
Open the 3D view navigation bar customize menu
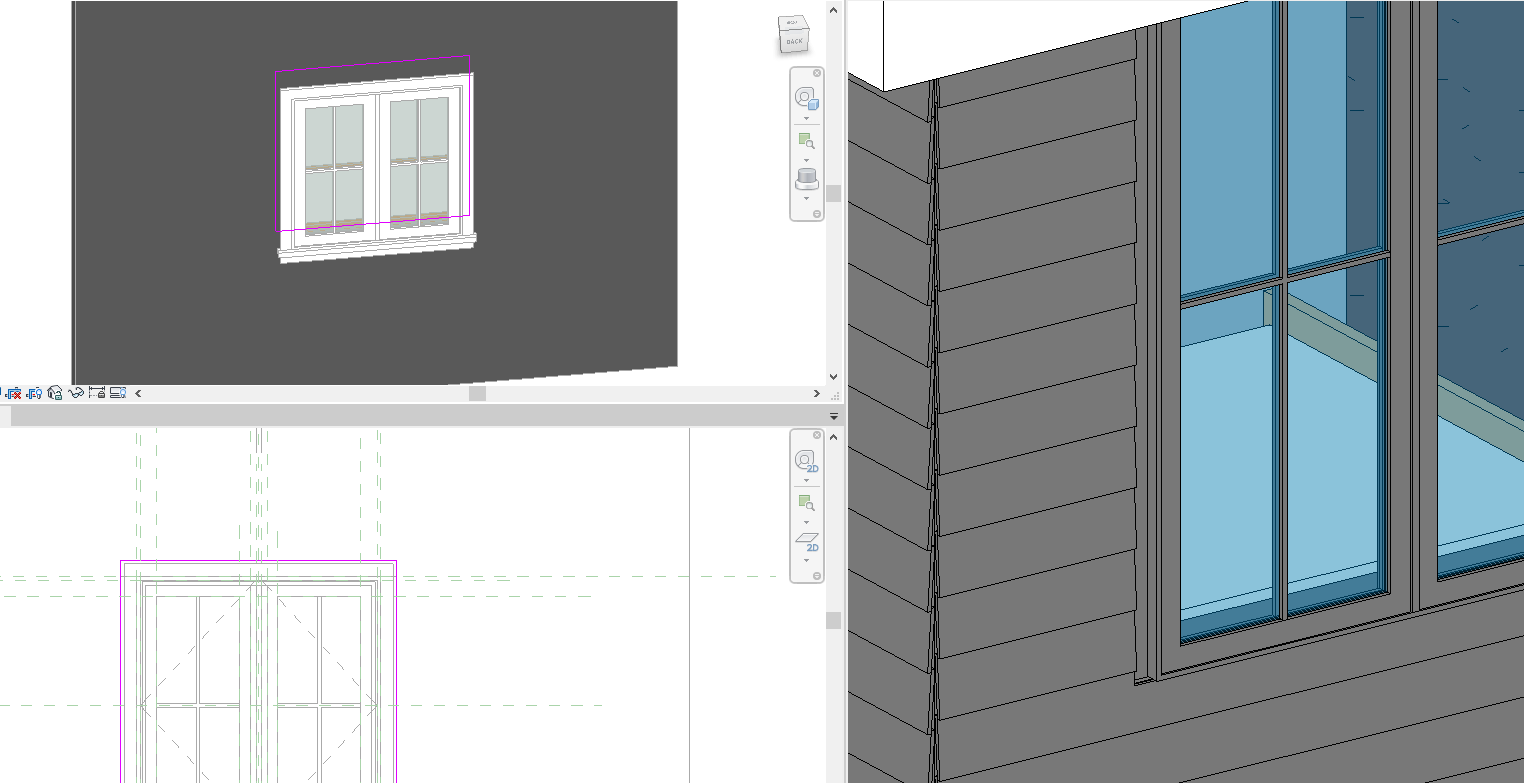tap(816, 214)
